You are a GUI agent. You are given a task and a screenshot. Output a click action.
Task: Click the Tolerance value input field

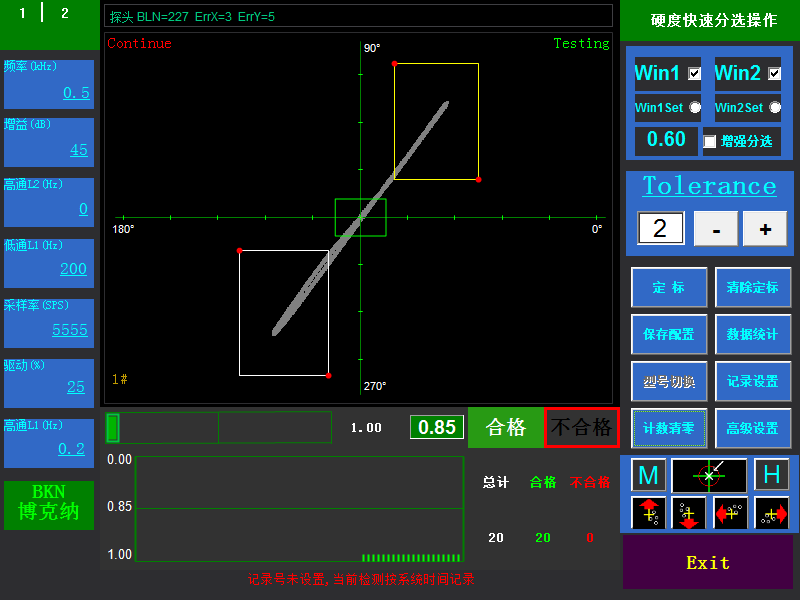660,229
